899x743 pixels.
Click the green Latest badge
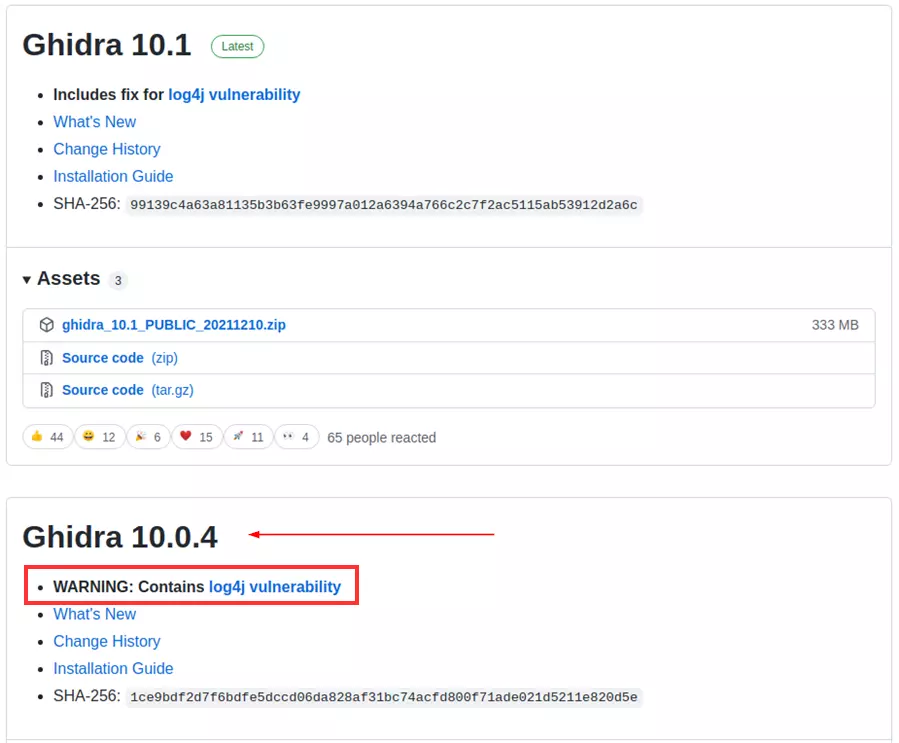click(237, 46)
